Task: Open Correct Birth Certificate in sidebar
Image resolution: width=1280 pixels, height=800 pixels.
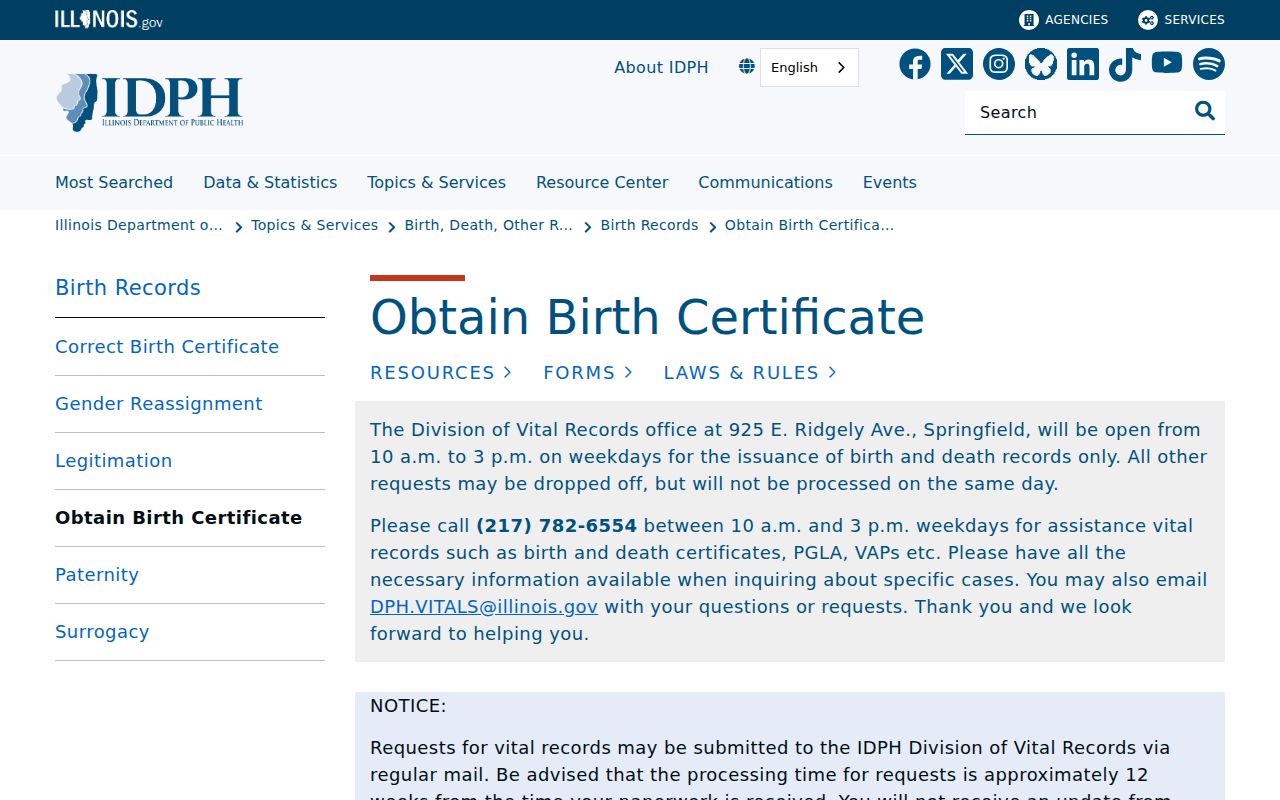Action: pos(167,347)
